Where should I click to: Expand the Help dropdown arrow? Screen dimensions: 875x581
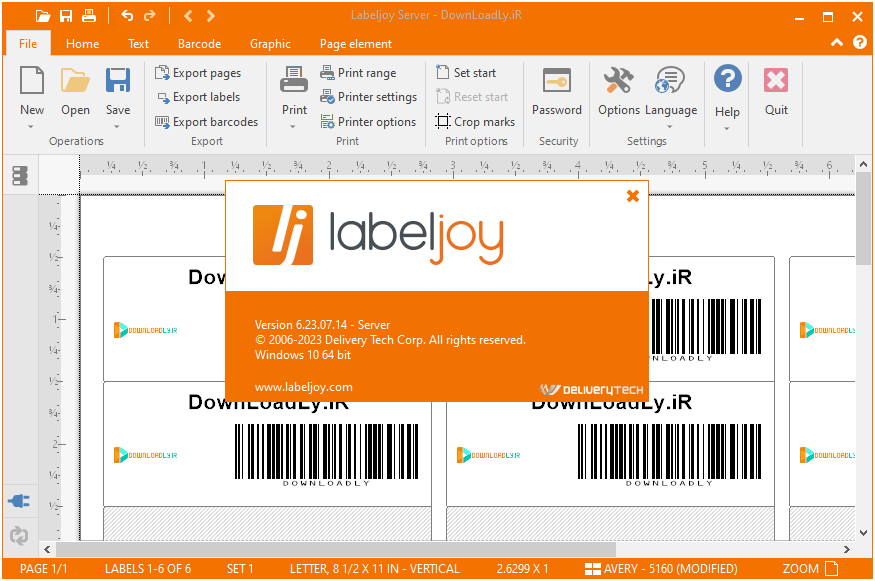coord(727,129)
